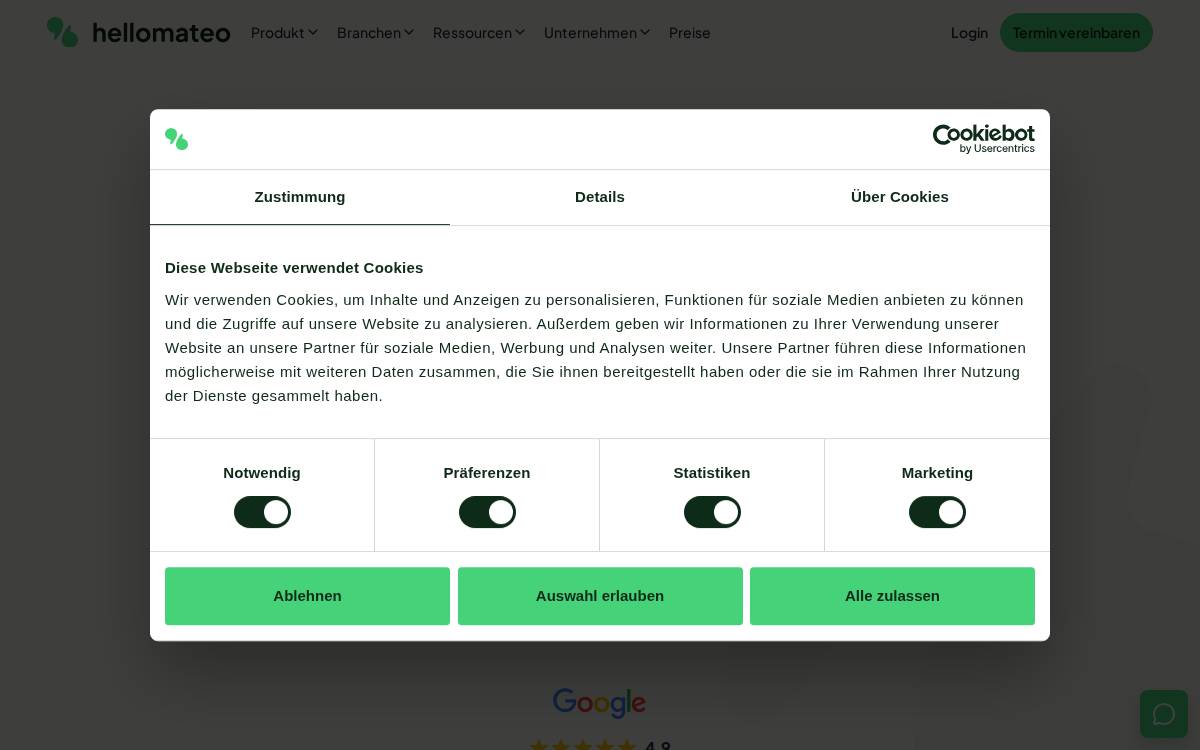Click the Ablehnen button
1200x750 pixels.
pyautogui.click(x=307, y=596)
